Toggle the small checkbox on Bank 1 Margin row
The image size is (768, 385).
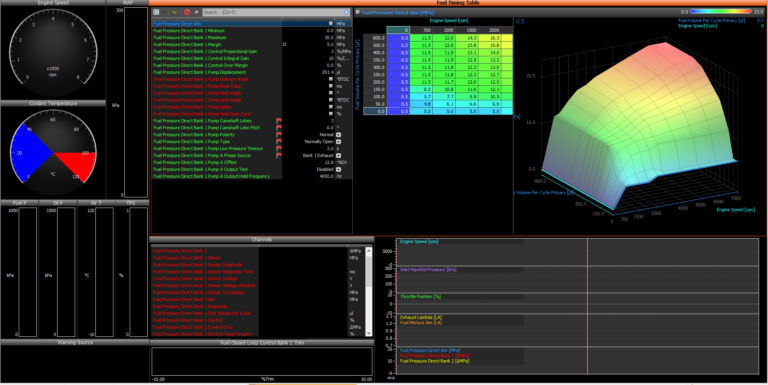[x=284, y=44]
